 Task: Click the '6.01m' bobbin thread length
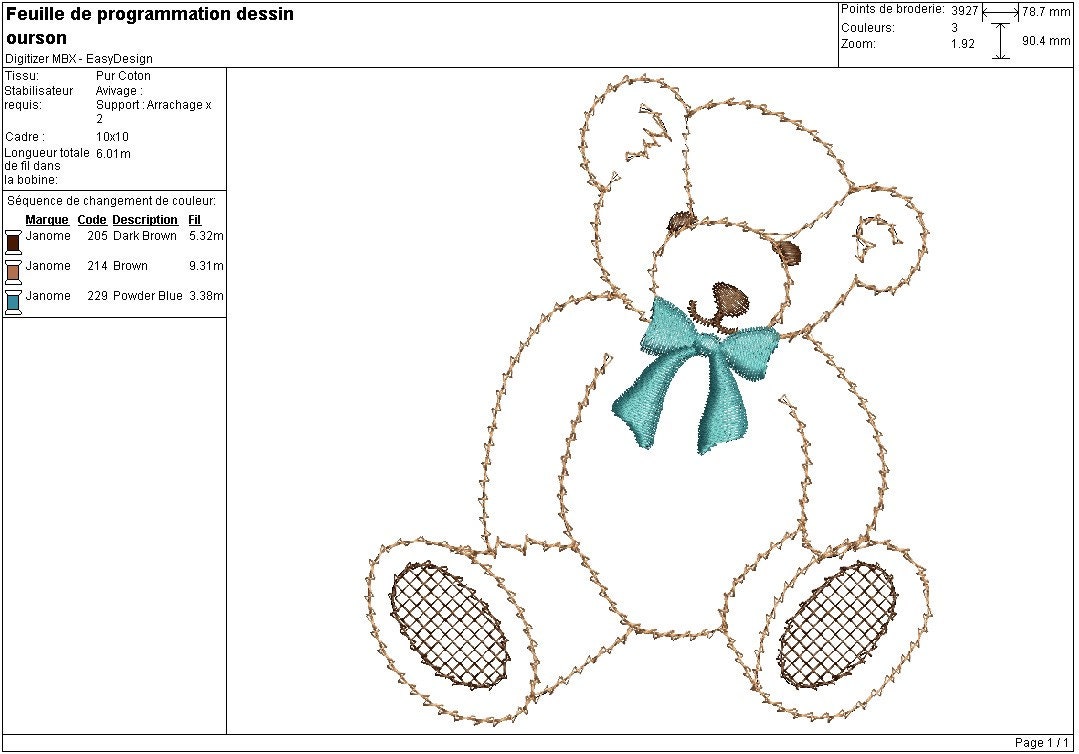(113, 153)
